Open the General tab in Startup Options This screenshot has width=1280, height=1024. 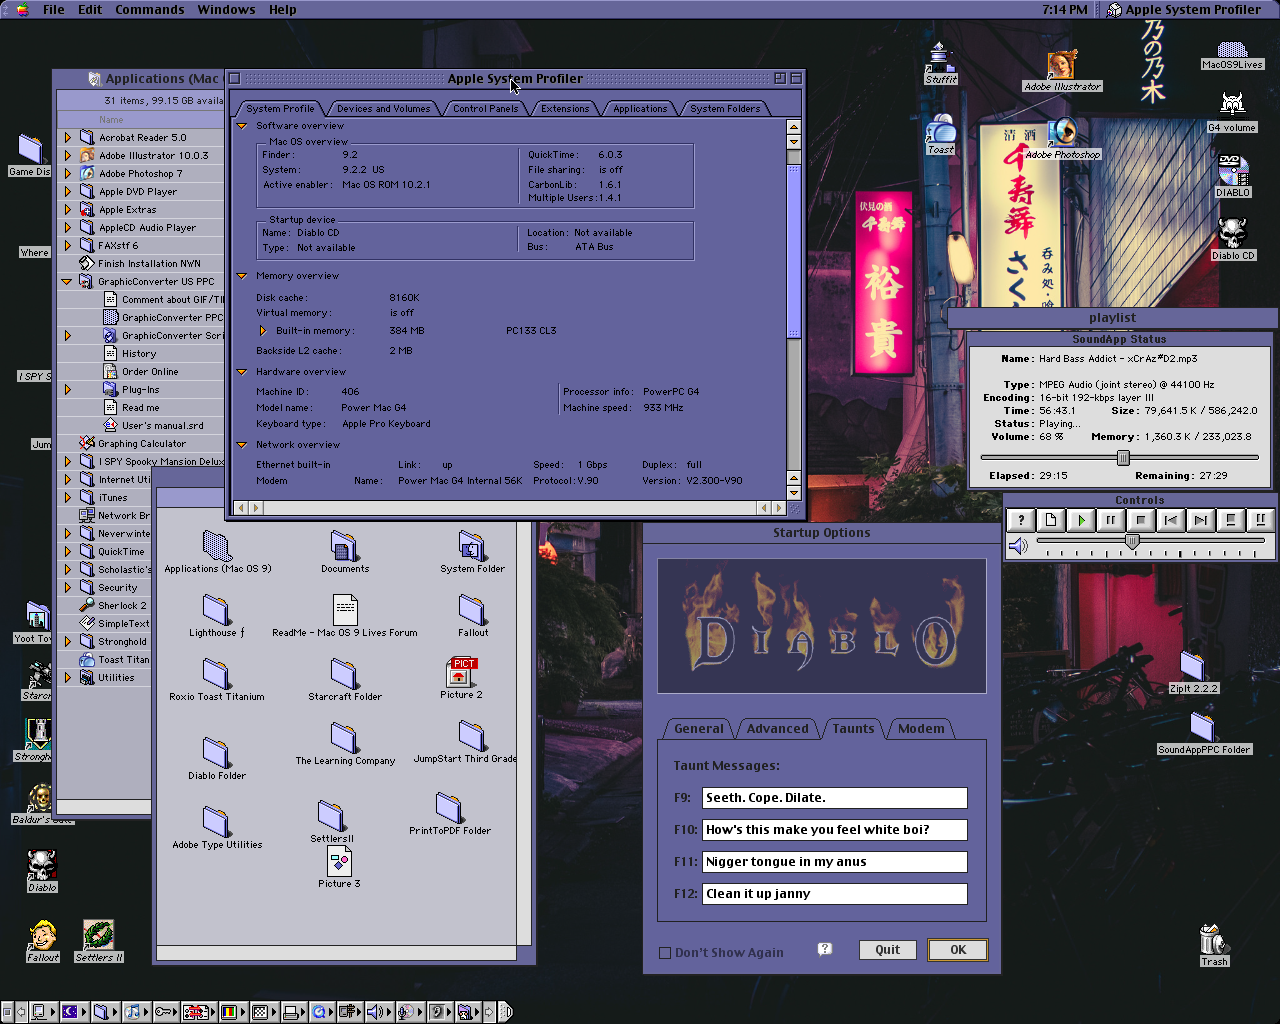(x=699, y=729)
